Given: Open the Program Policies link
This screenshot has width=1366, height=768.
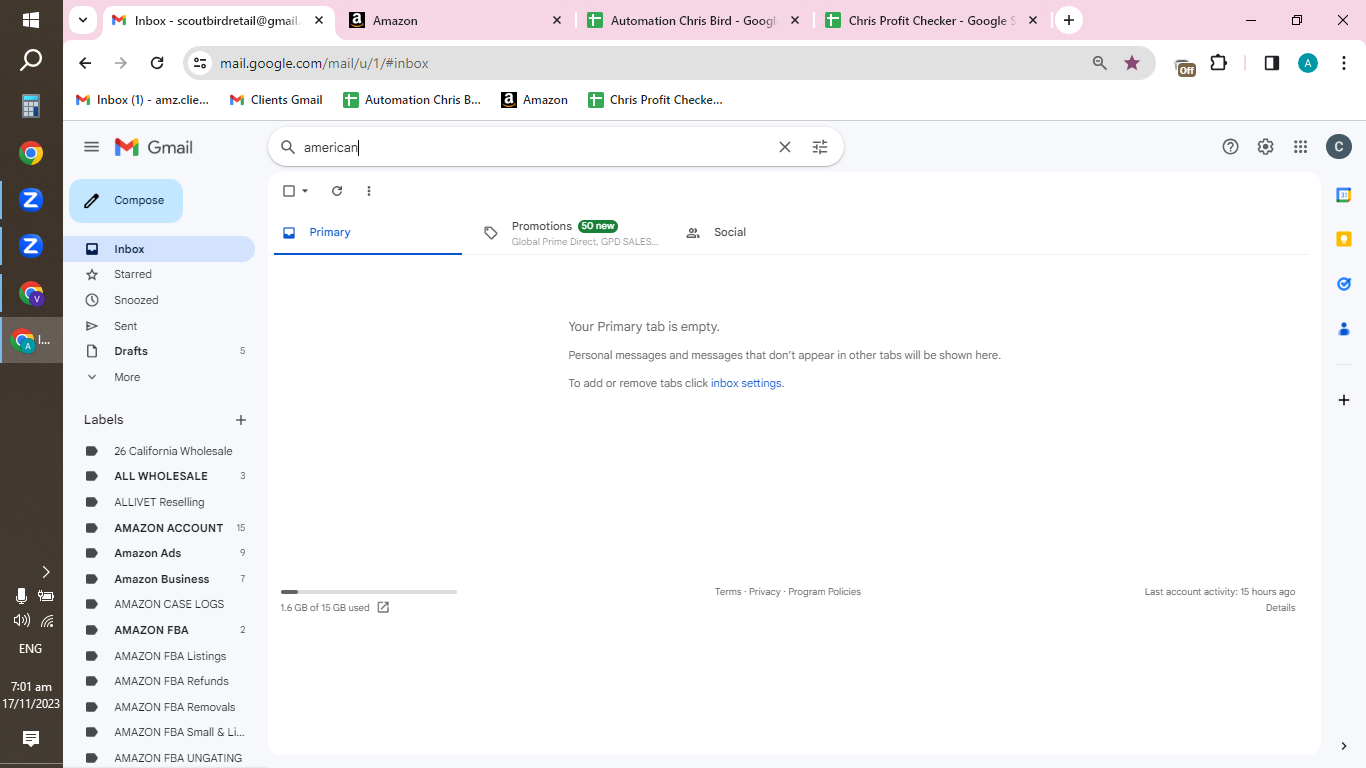Looking at the screenshot, I should 824,592.
